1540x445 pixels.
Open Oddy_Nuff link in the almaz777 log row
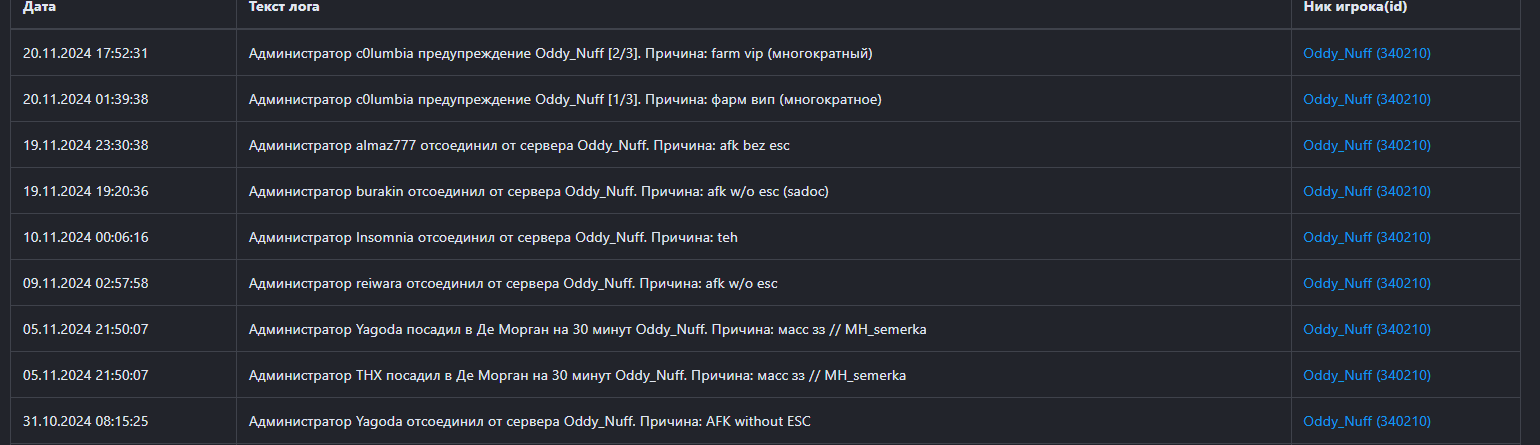1366,145
